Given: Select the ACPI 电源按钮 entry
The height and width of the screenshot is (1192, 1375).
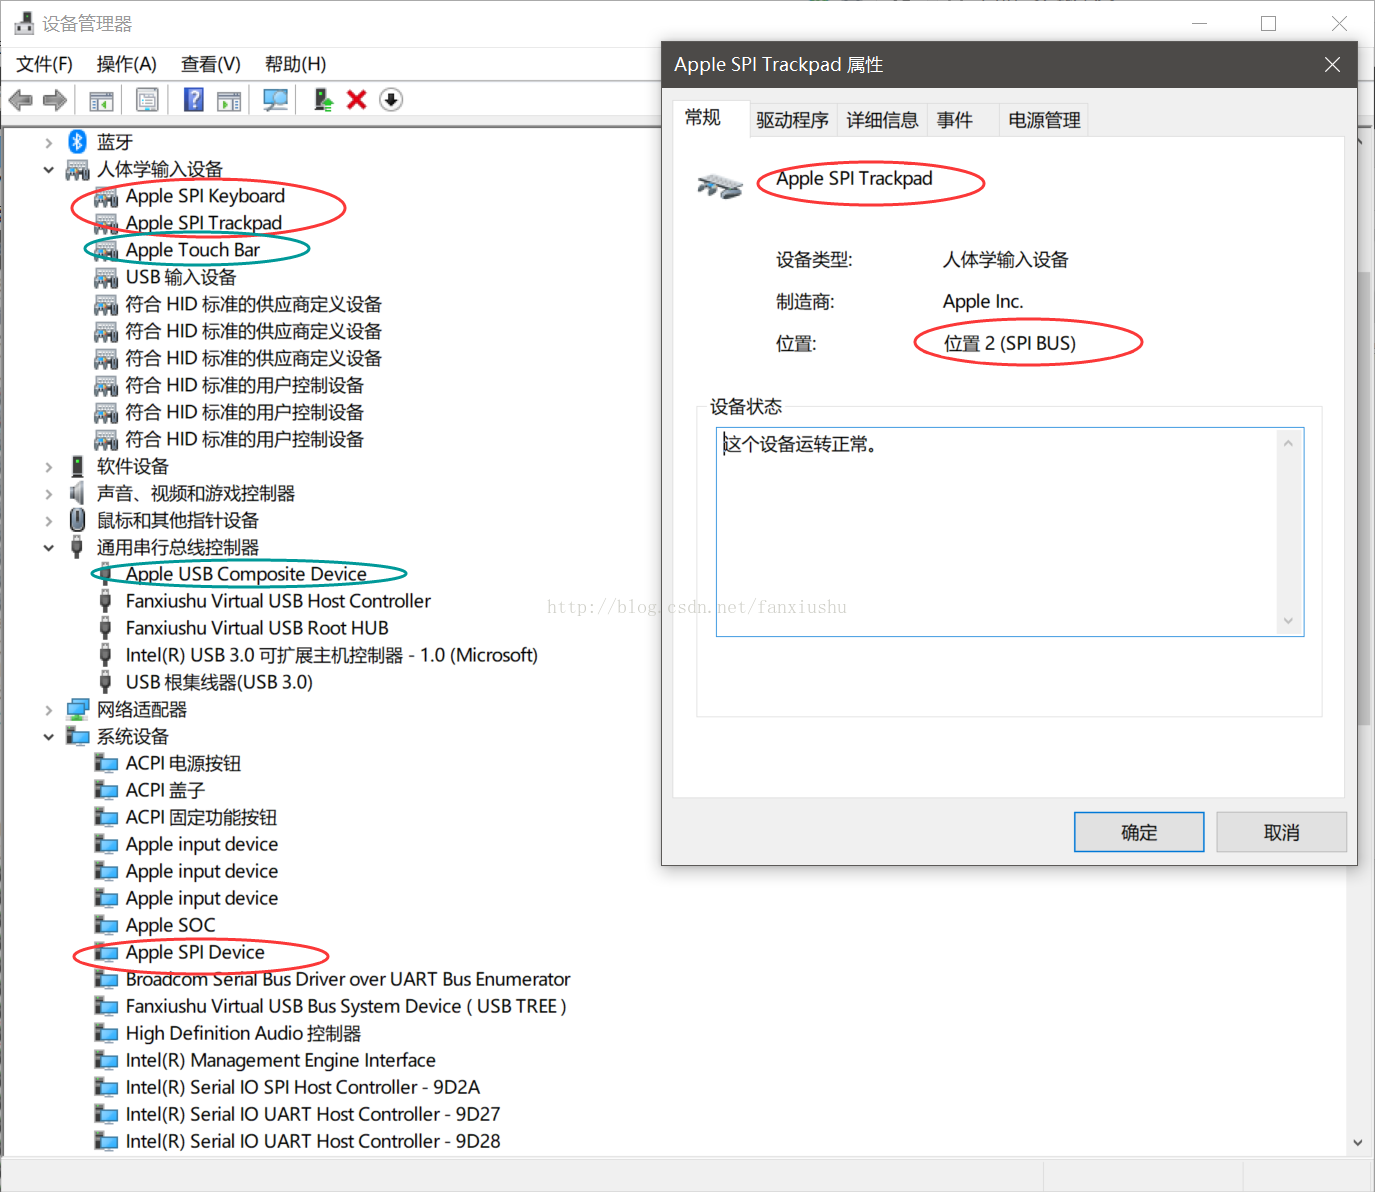Looking at the screenshot, I should [x=183, y=763].
